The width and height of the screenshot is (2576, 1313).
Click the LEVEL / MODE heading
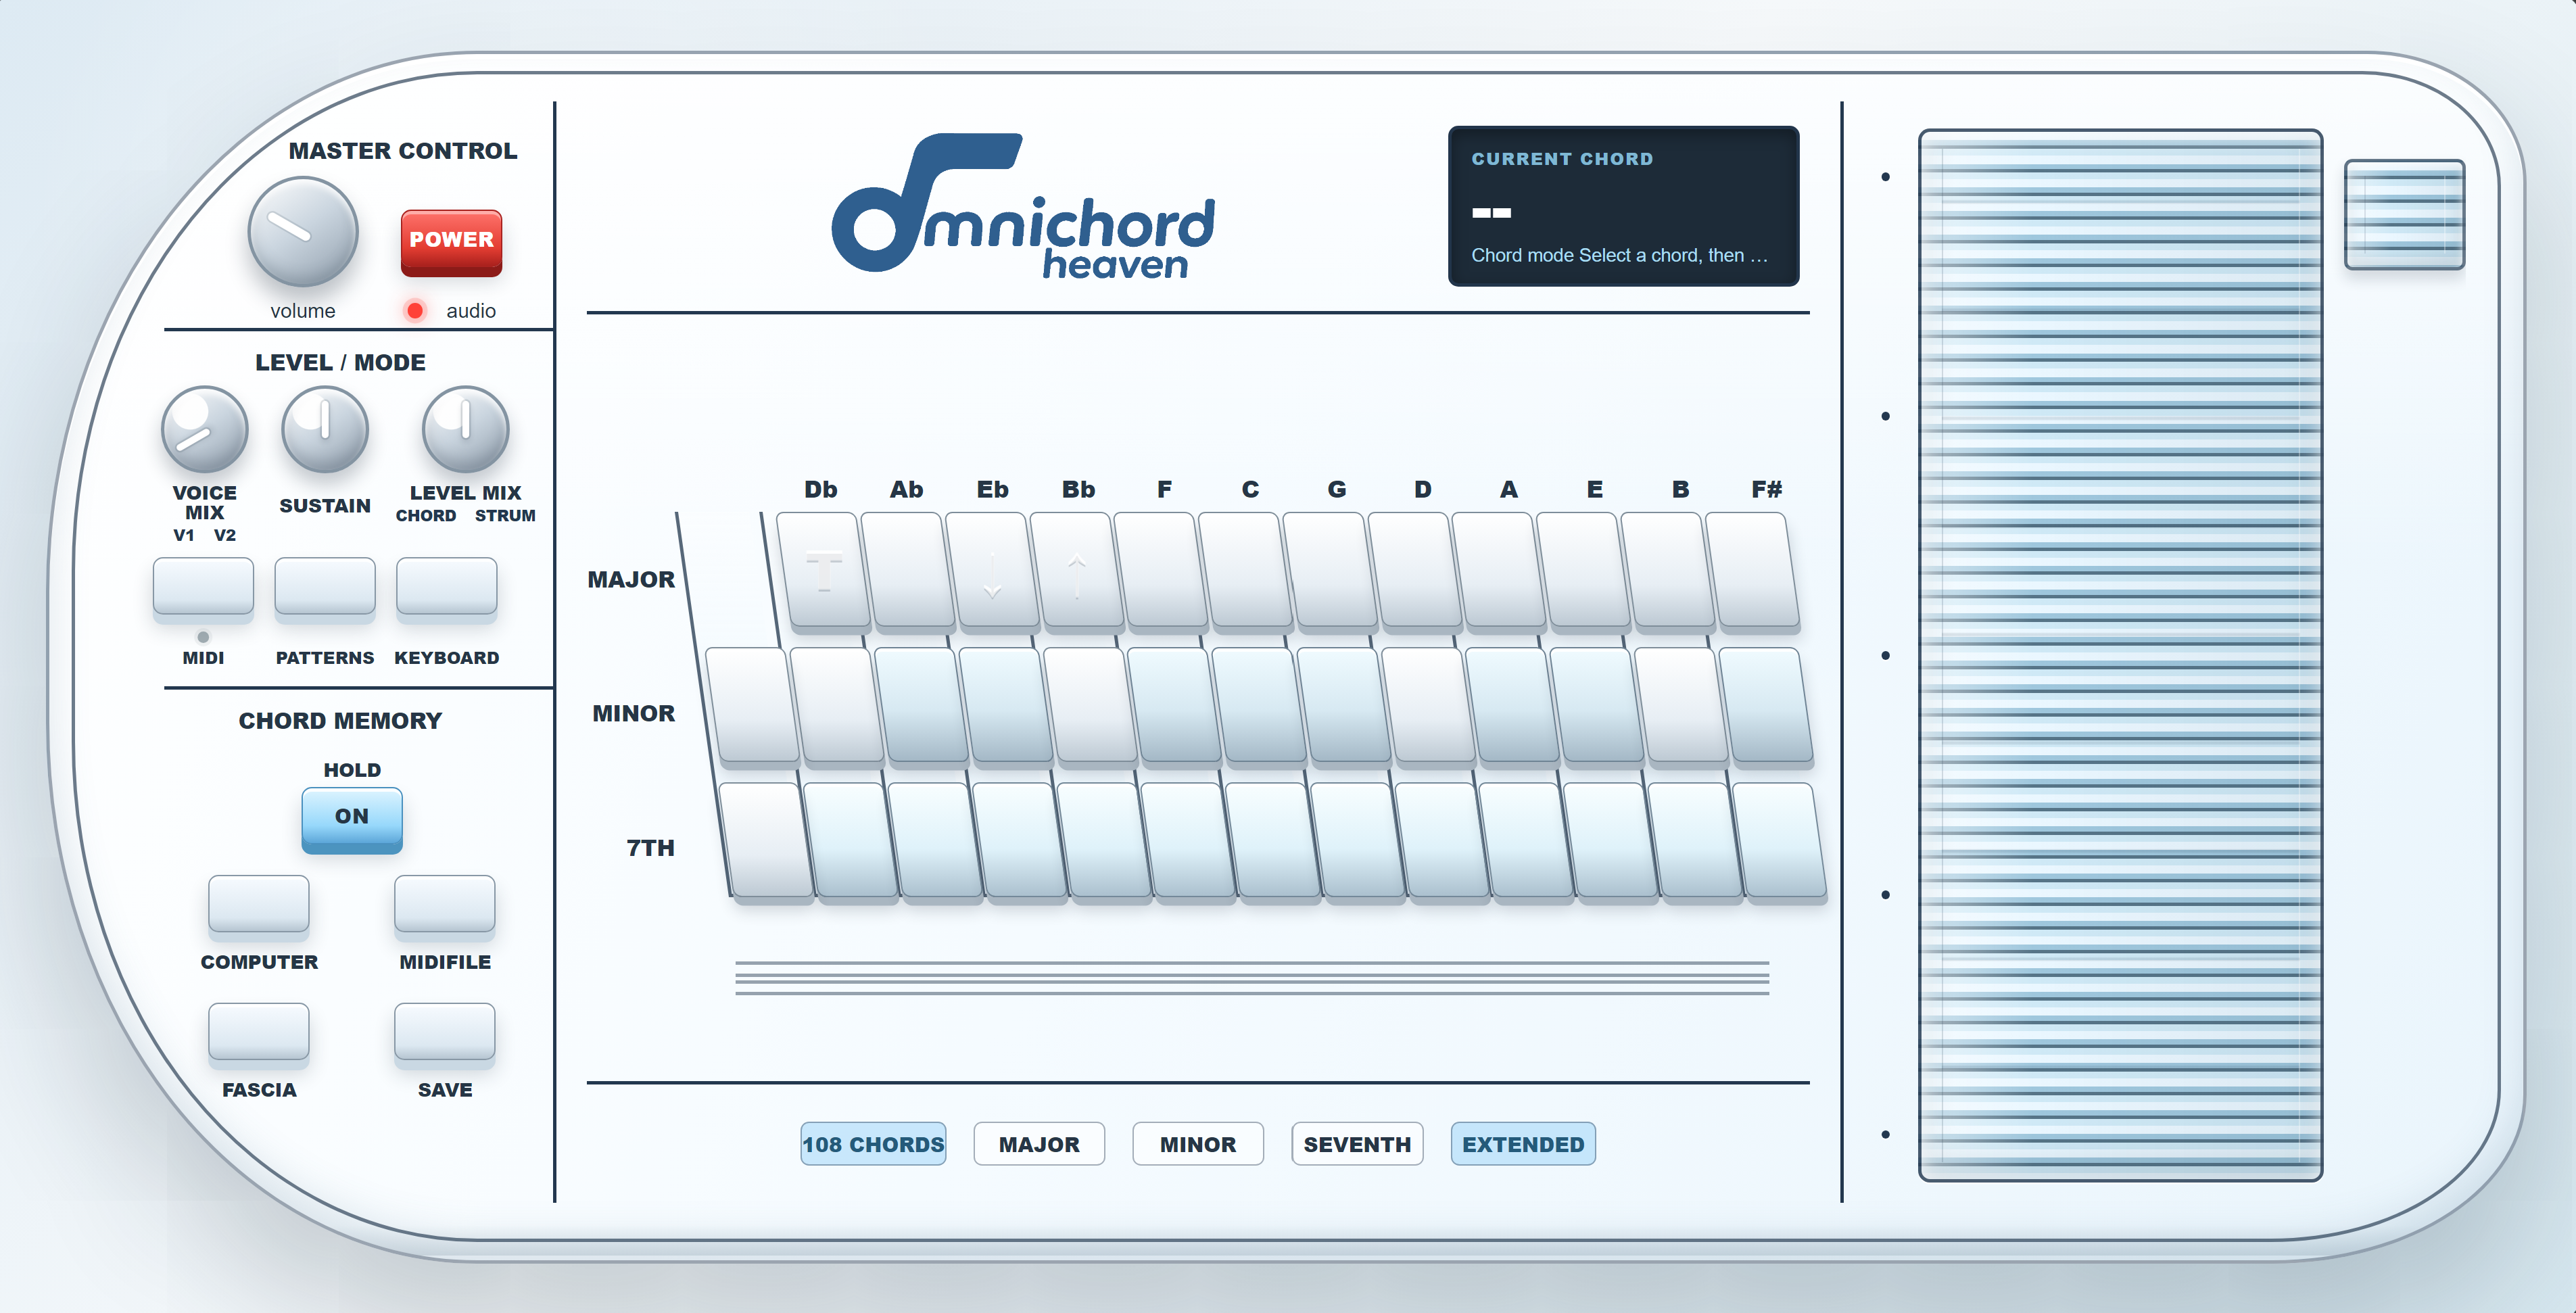tap(340, 363)
